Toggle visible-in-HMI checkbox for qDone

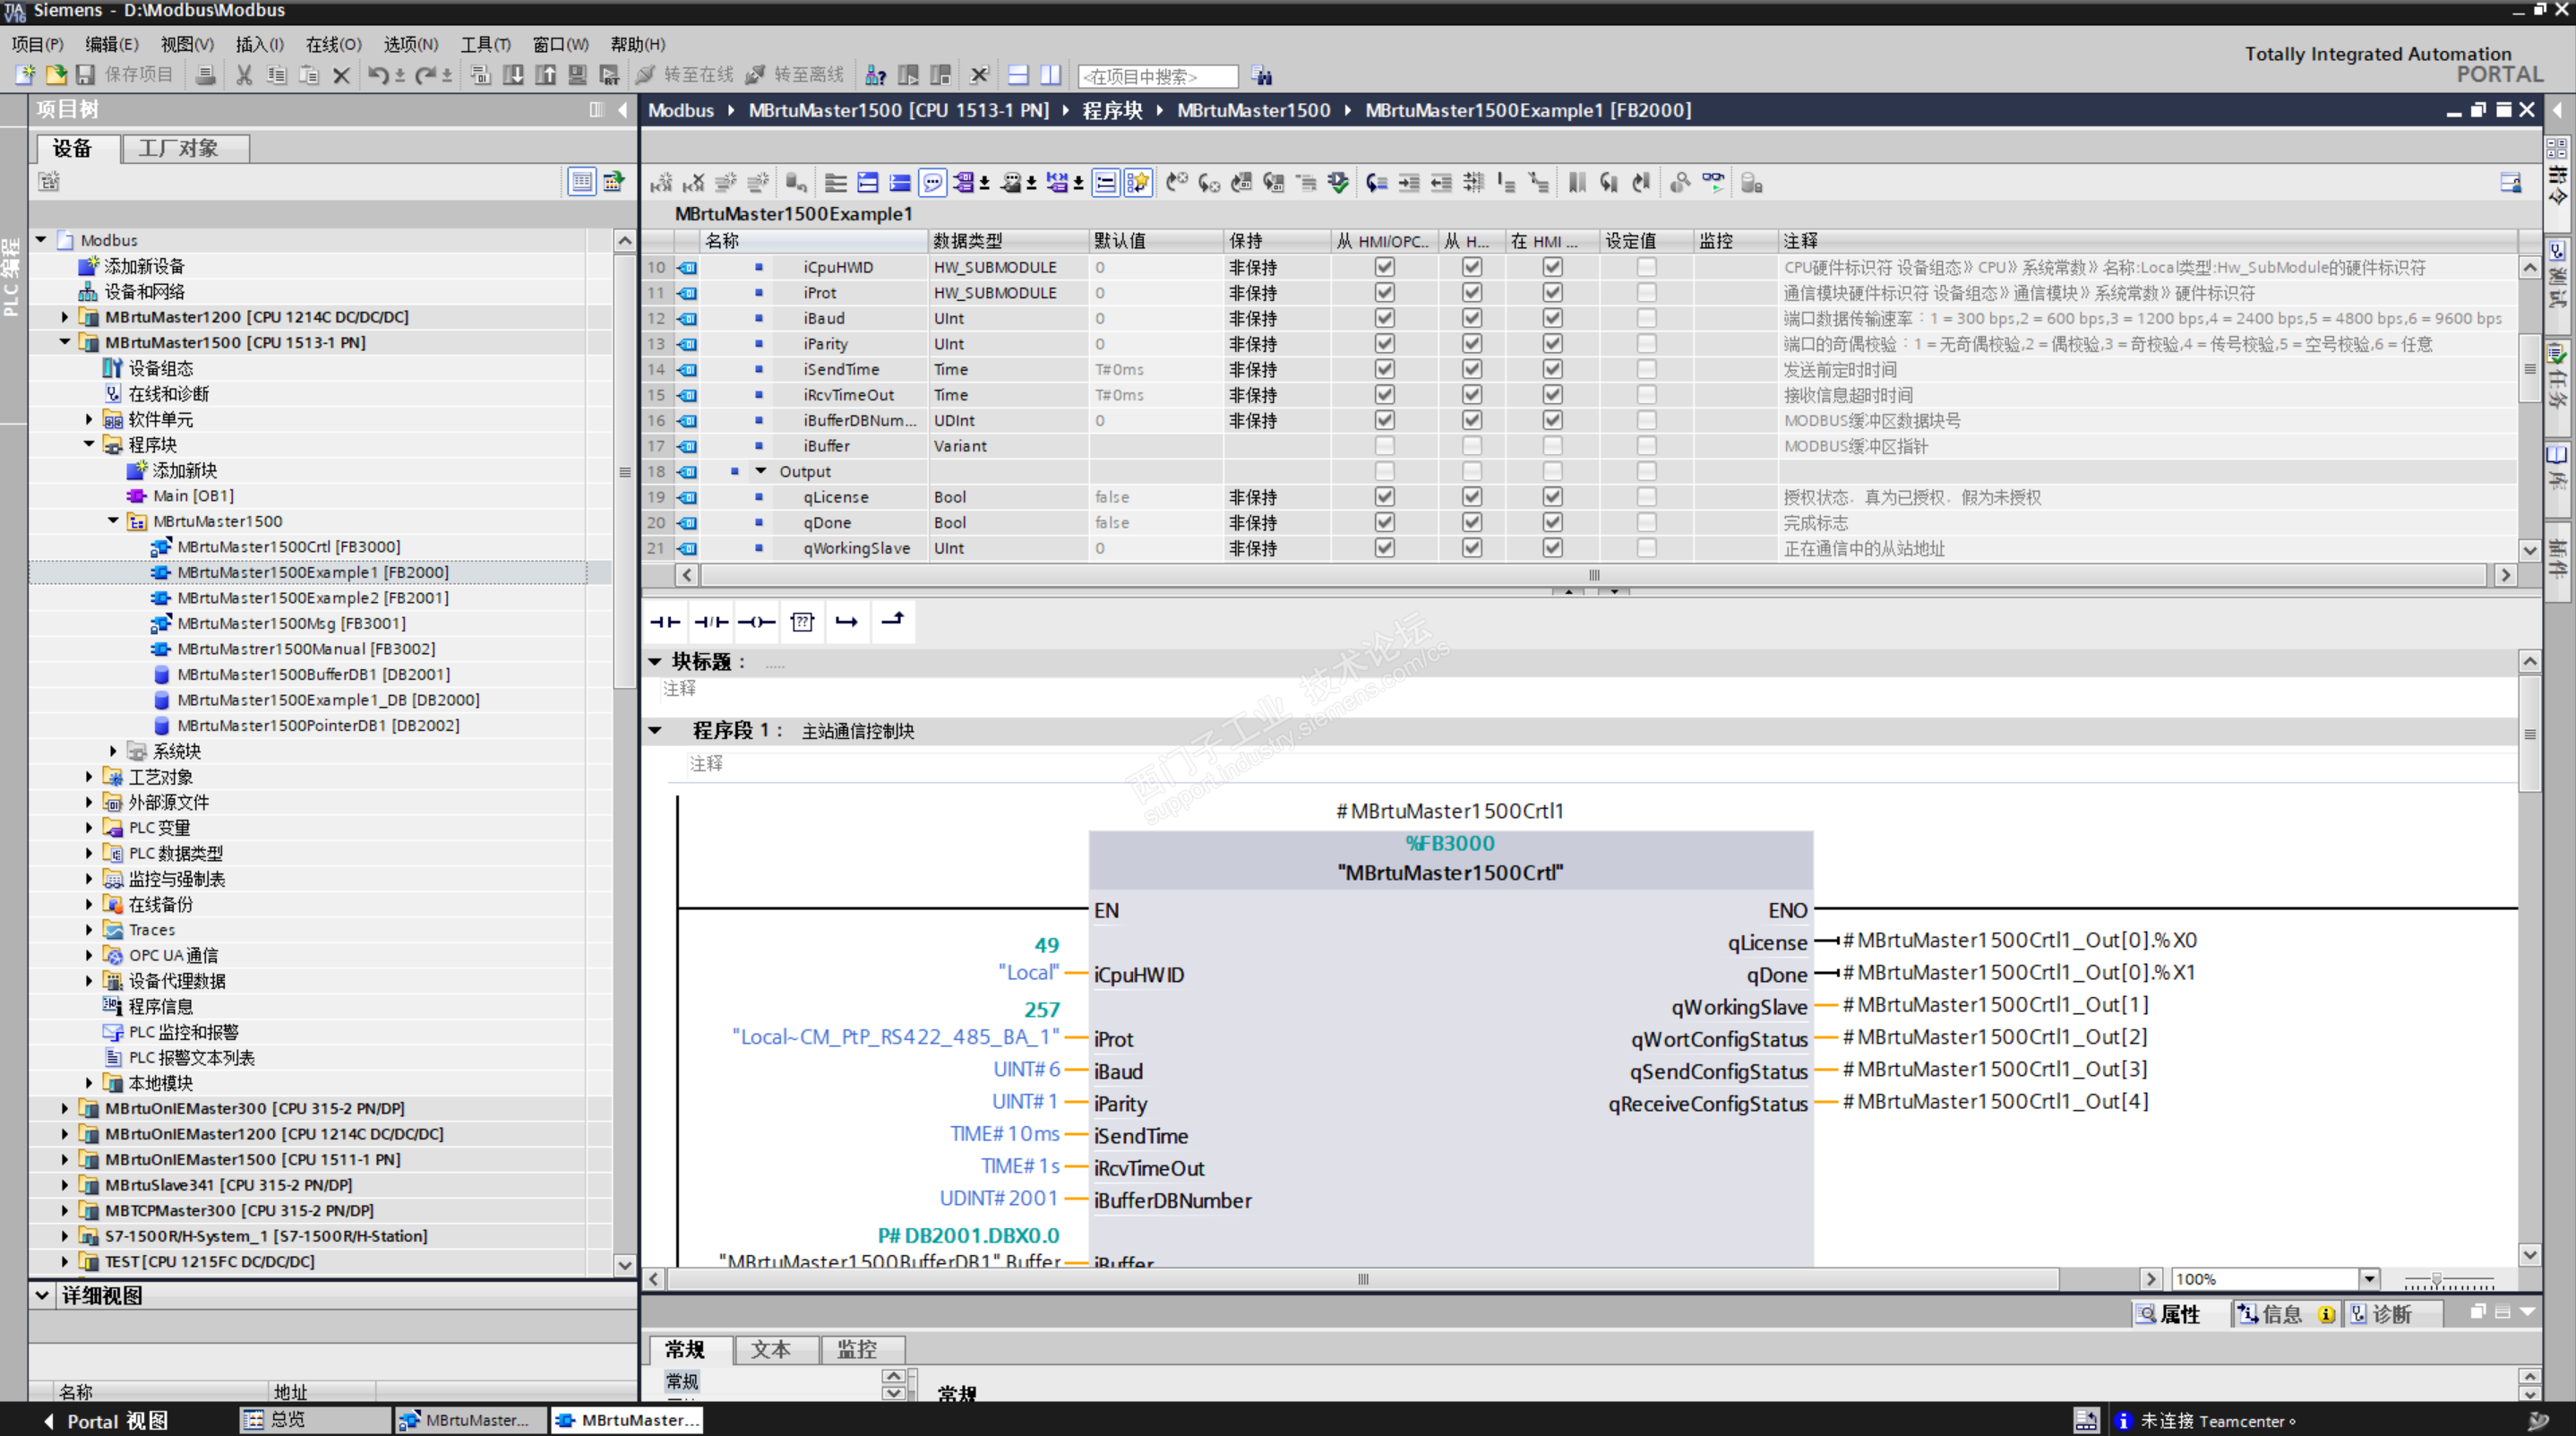[1552, 522]
